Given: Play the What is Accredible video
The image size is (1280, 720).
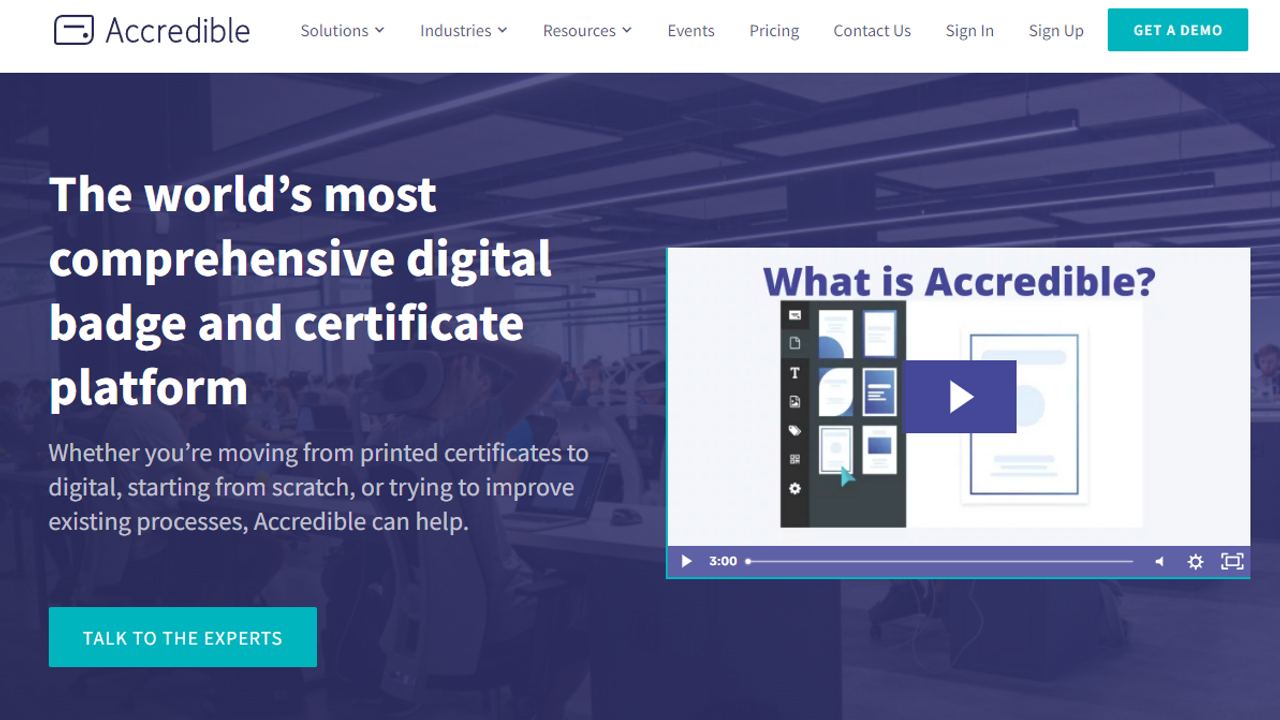Looking at the screenshot, I should tap(960, 397).
